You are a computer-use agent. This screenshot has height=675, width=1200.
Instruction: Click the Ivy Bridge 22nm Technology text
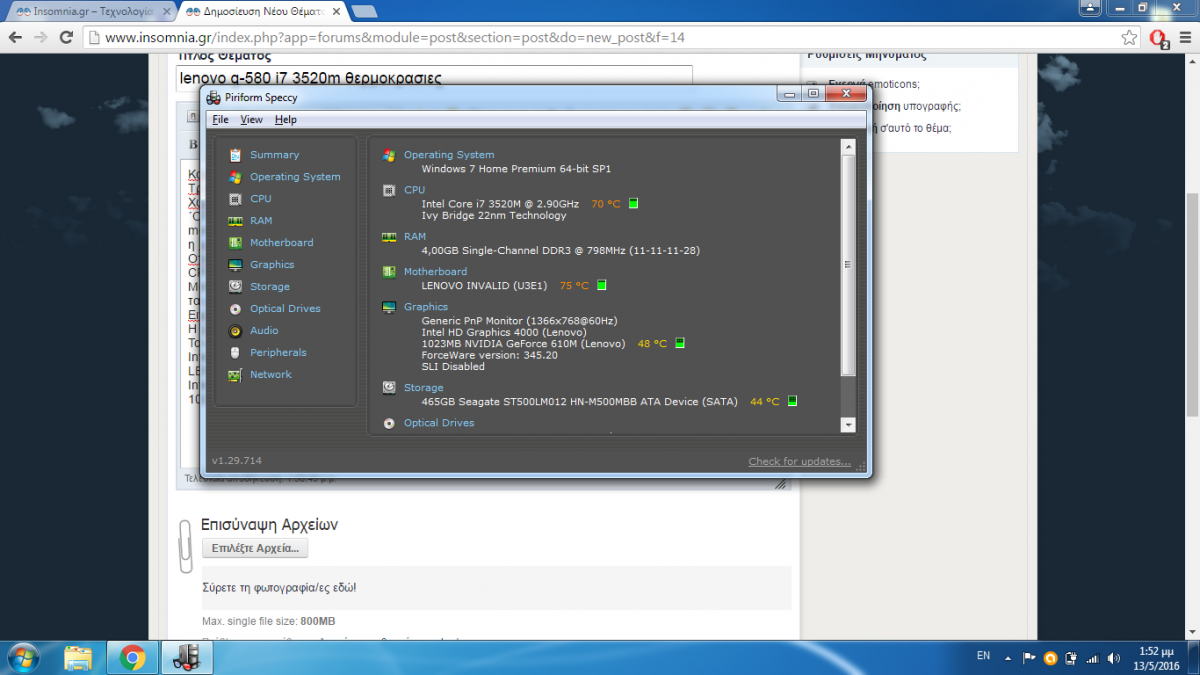(494, 216)
